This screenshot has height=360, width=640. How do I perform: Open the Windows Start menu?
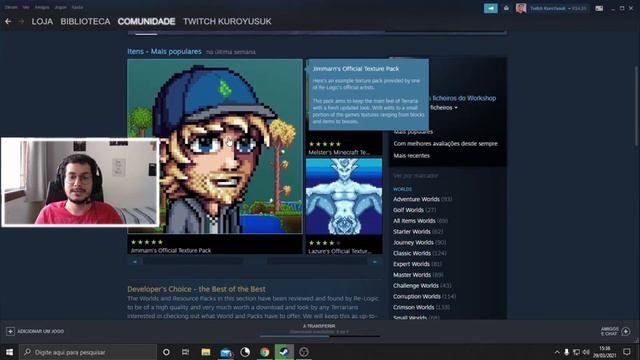pyautogui.click(x=9, y=352)
